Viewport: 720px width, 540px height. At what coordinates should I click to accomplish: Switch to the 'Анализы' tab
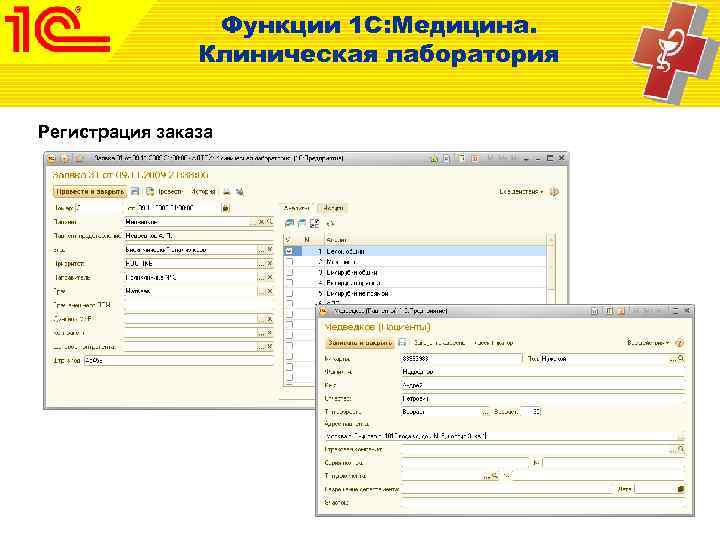[297, 208]
